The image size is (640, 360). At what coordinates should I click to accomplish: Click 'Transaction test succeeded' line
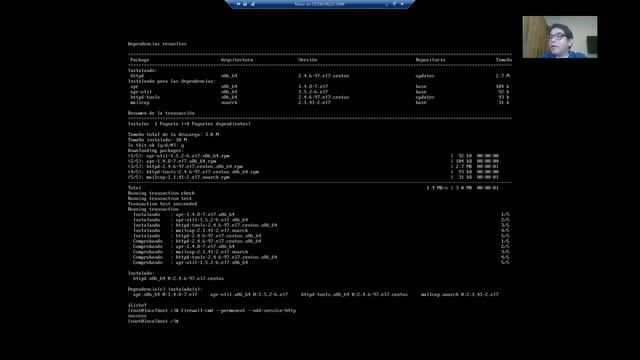(162, 204)
